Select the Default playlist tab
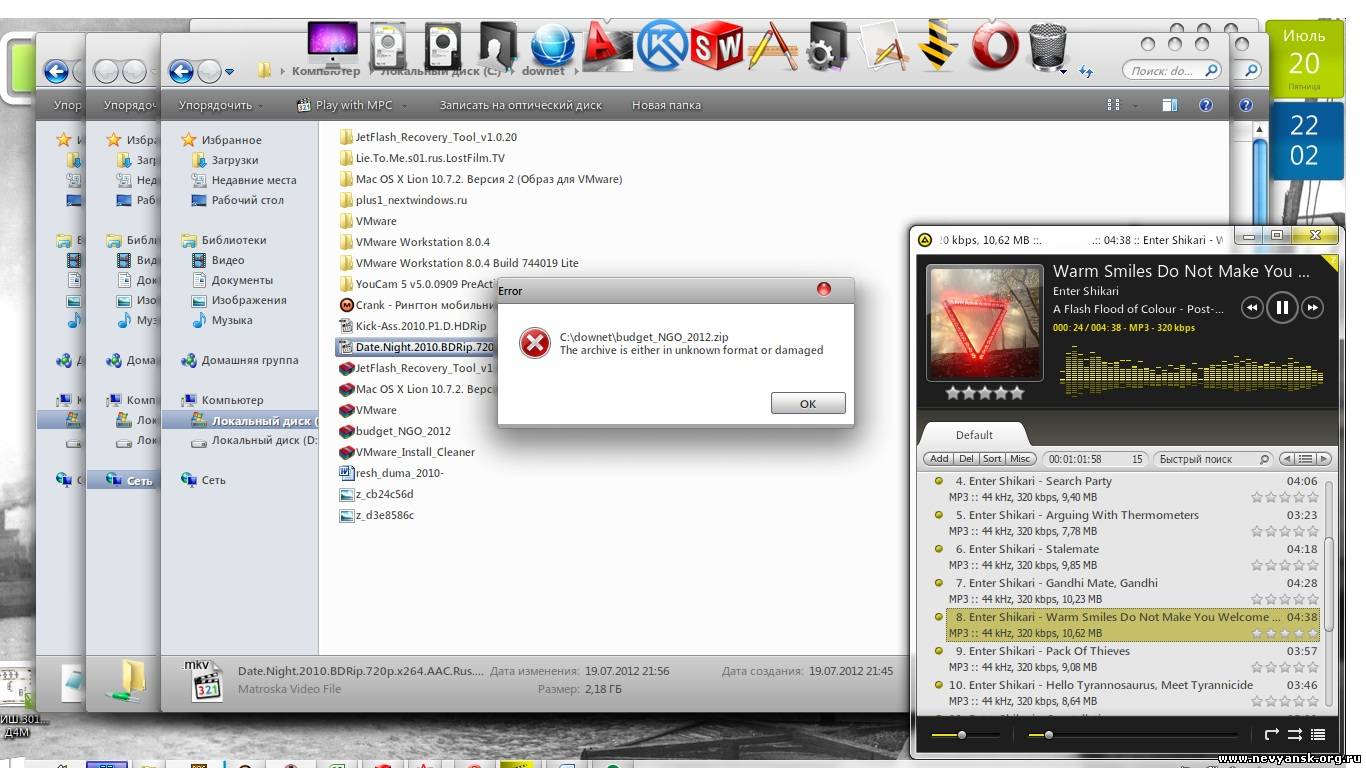This screenshot has height=768, width=1366. pyautogui.click(x=974, y=435)
